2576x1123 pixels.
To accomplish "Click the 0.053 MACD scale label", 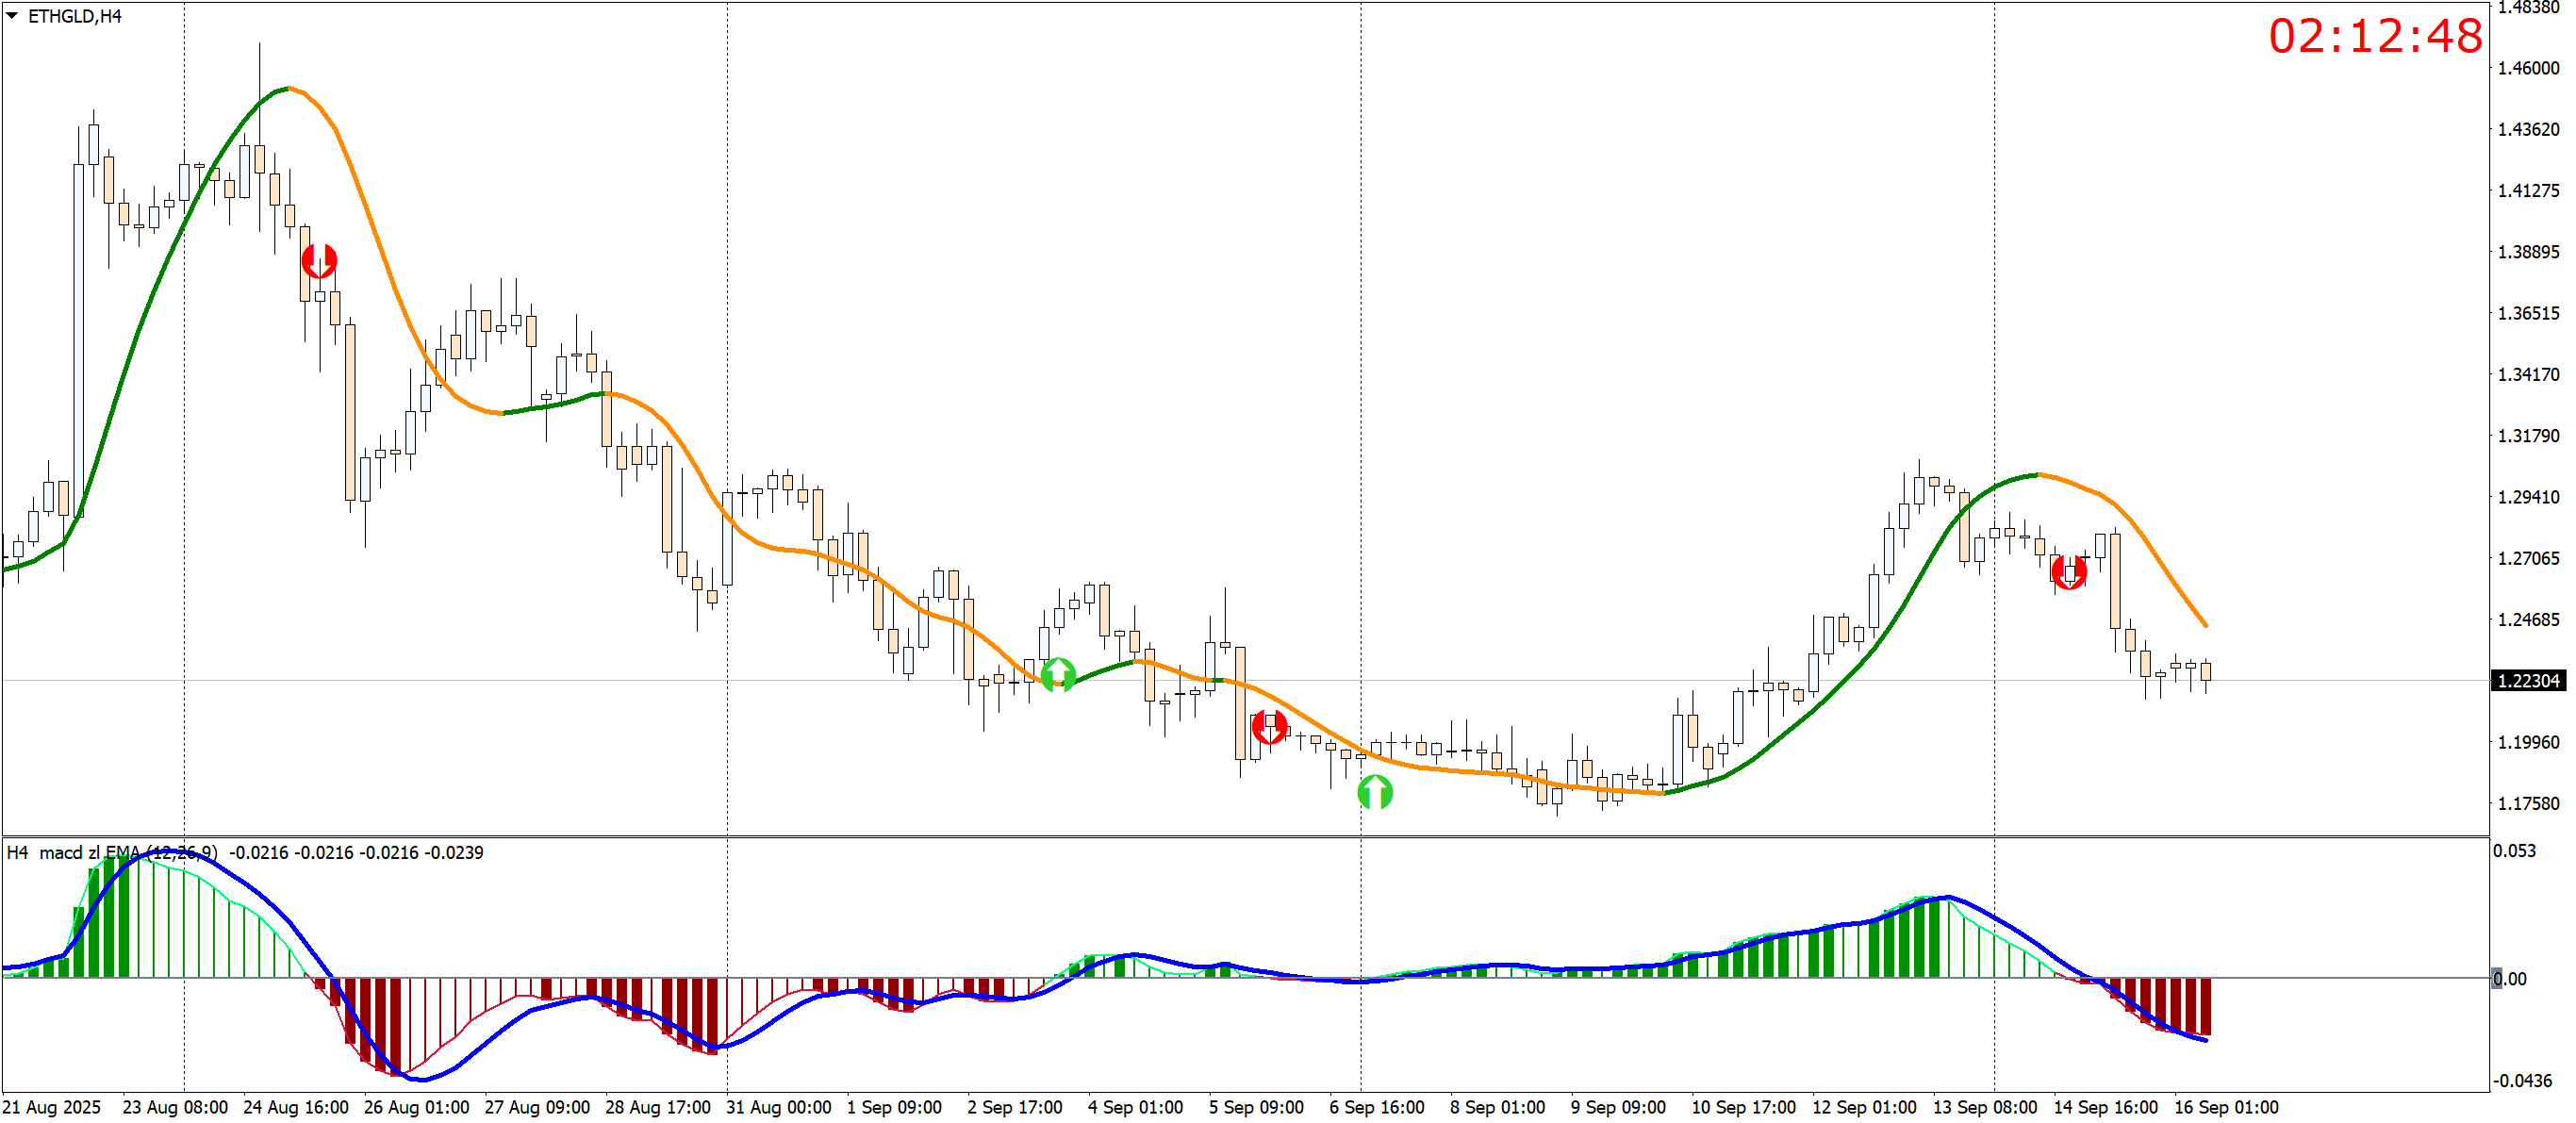I will [2514, 851].
